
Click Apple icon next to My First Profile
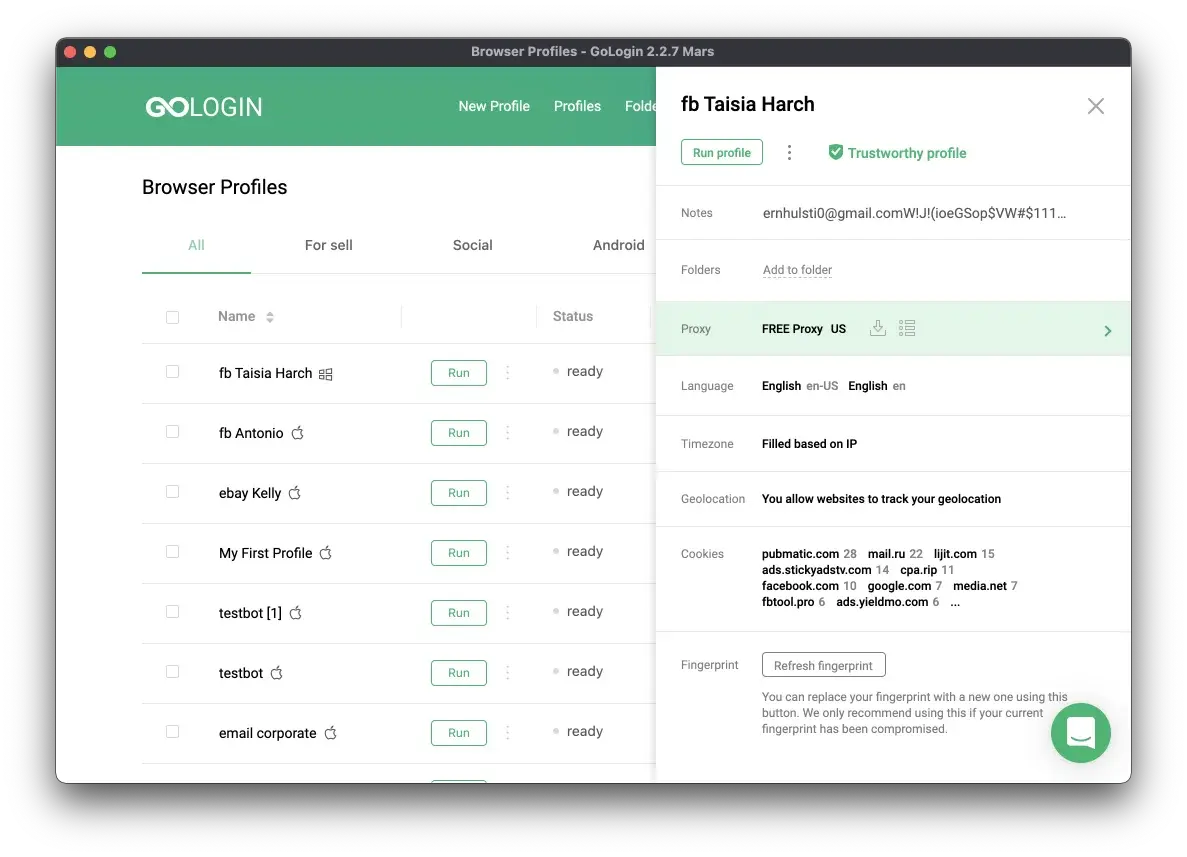[326, 553]
